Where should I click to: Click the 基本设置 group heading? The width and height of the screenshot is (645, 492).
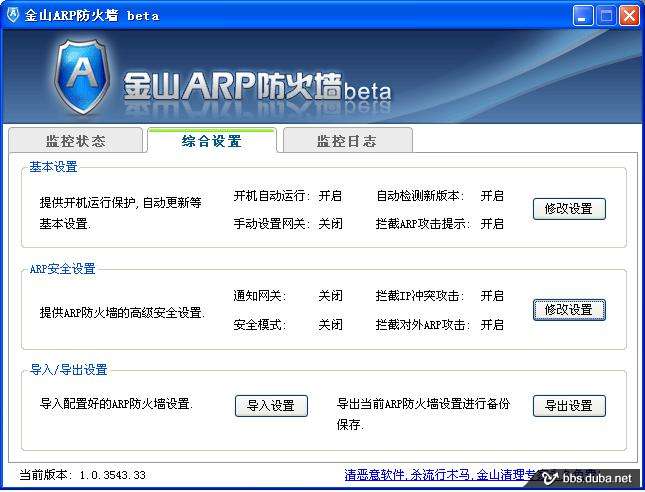53,167
